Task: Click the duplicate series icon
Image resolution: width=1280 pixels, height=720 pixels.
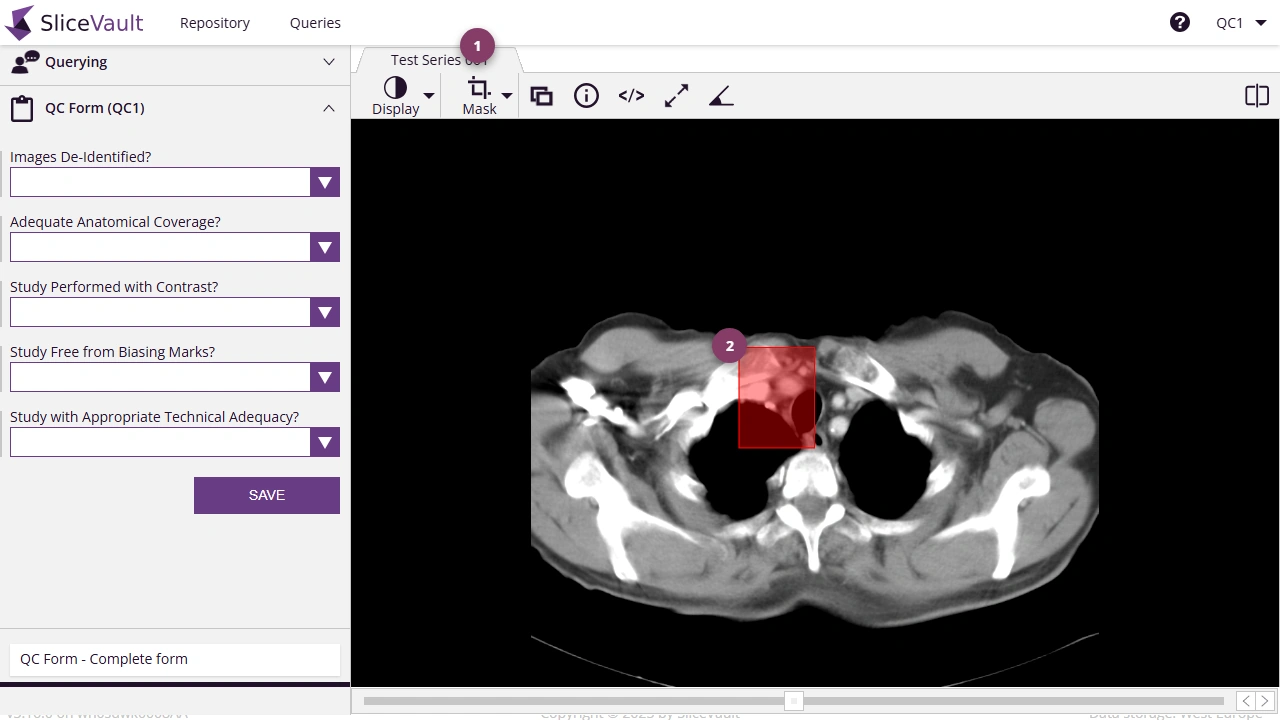Action: click(541, 95)
